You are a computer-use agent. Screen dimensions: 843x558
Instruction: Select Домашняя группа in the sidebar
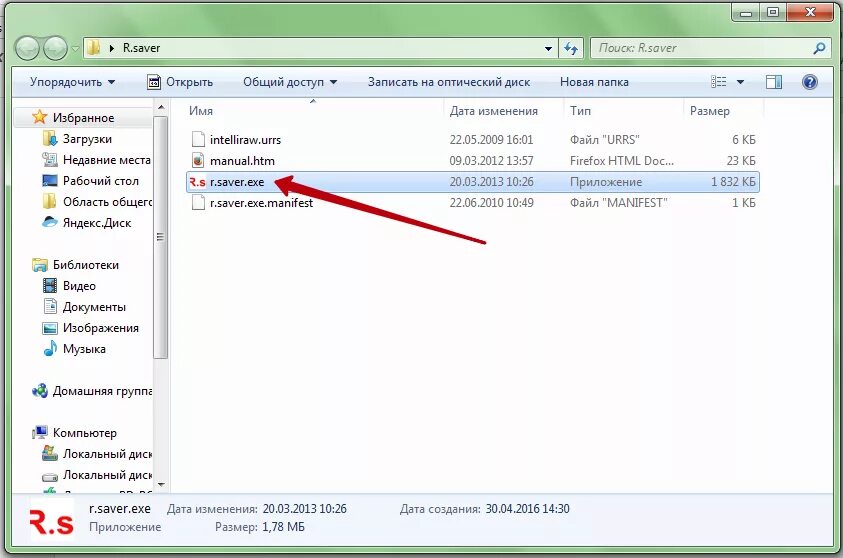[102, 391]
